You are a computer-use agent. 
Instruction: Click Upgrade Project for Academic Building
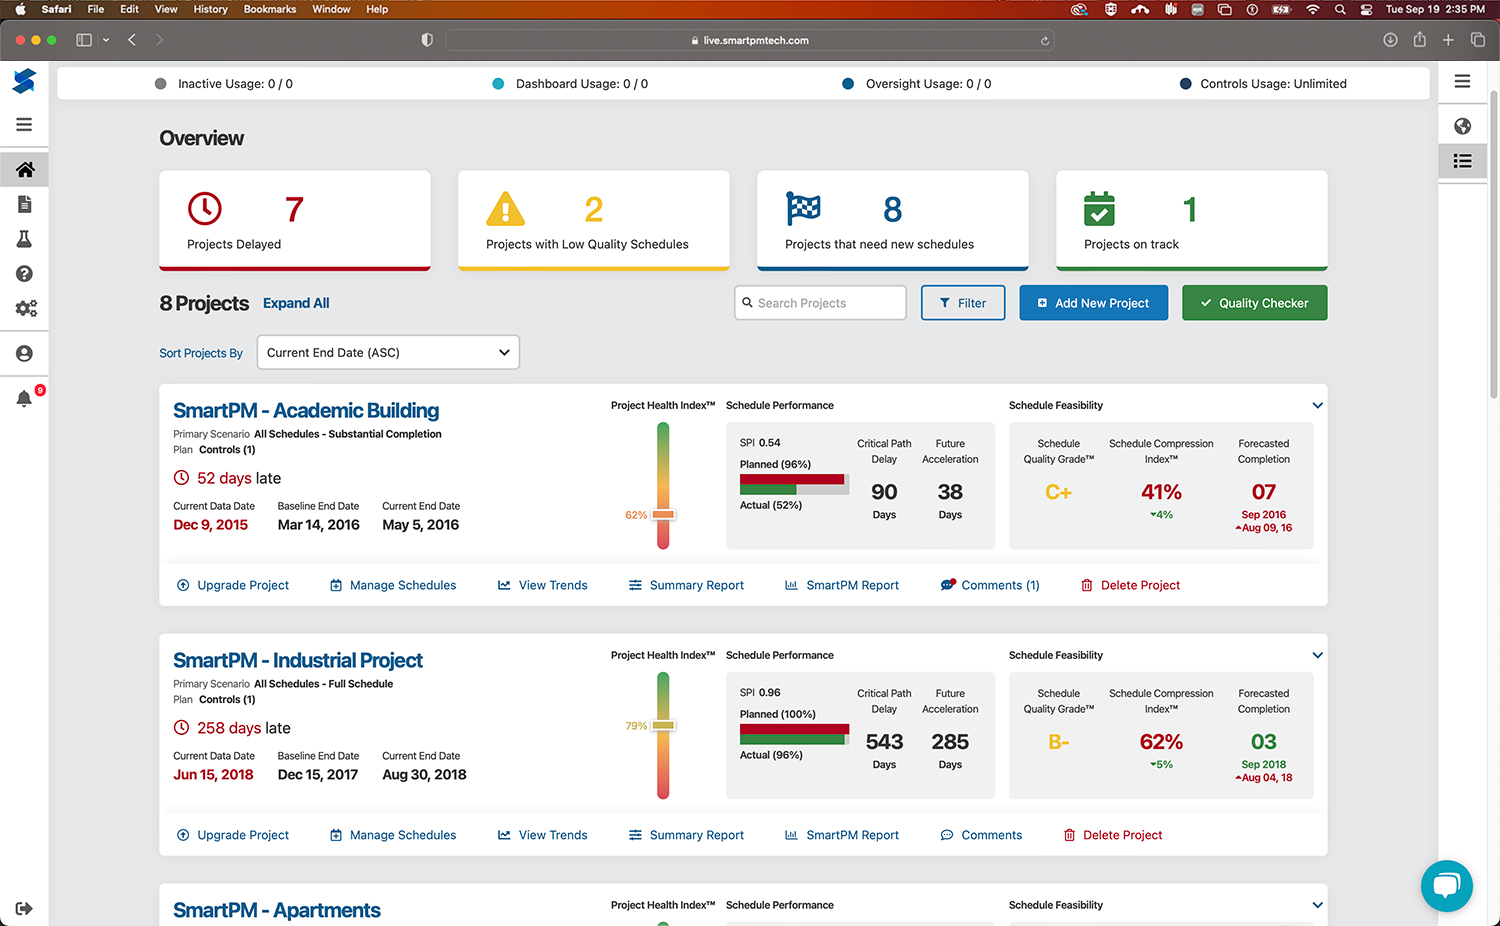[x=233, y=585]
